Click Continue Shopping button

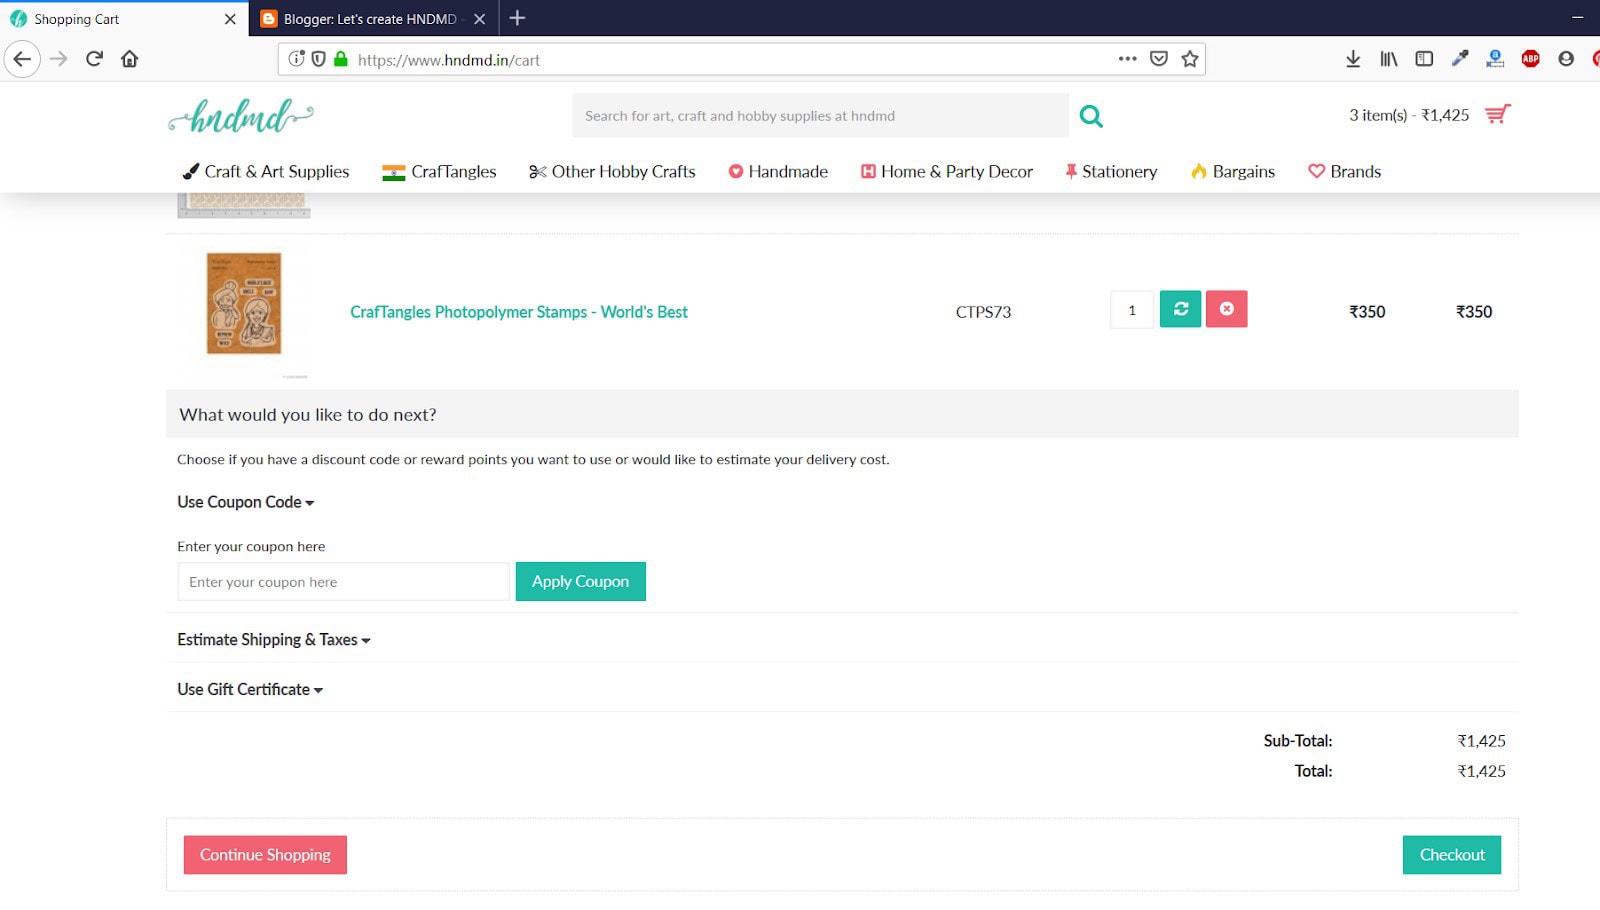pos(265,855)
